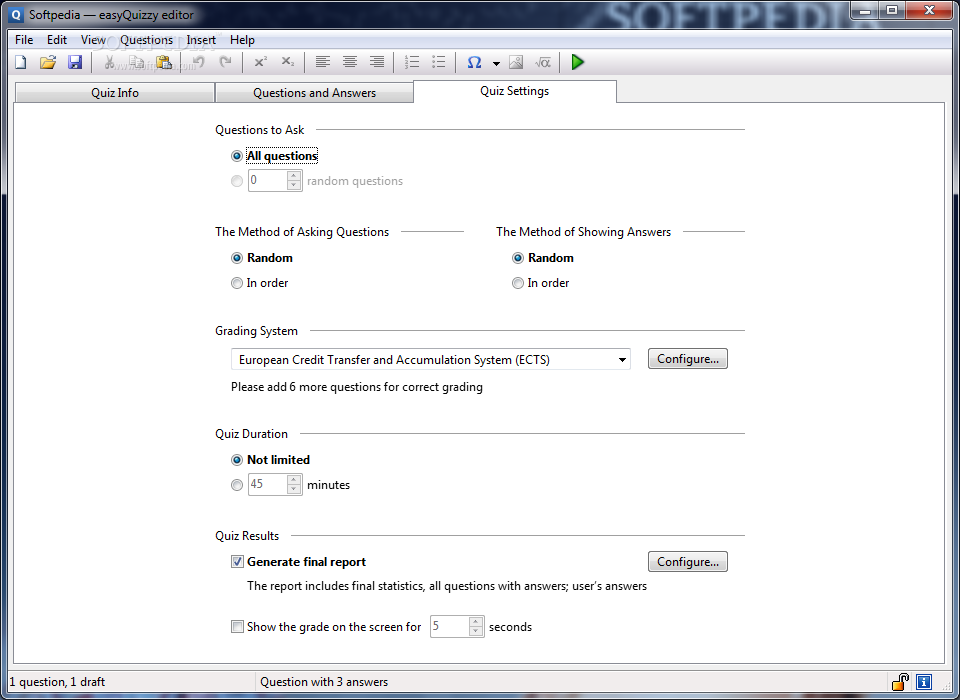
Task: Insert formula square root icon
Action: click(x=542, y=62)
